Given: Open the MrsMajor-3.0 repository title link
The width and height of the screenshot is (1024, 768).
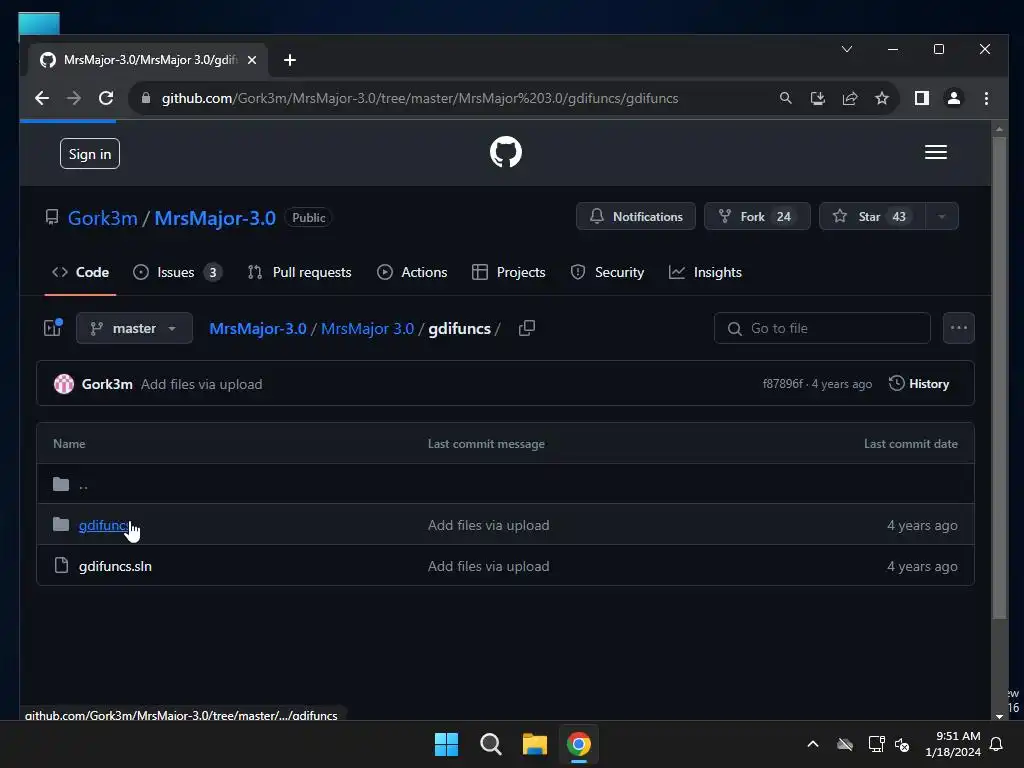Looking at the screenshot, I should [215, 218].
